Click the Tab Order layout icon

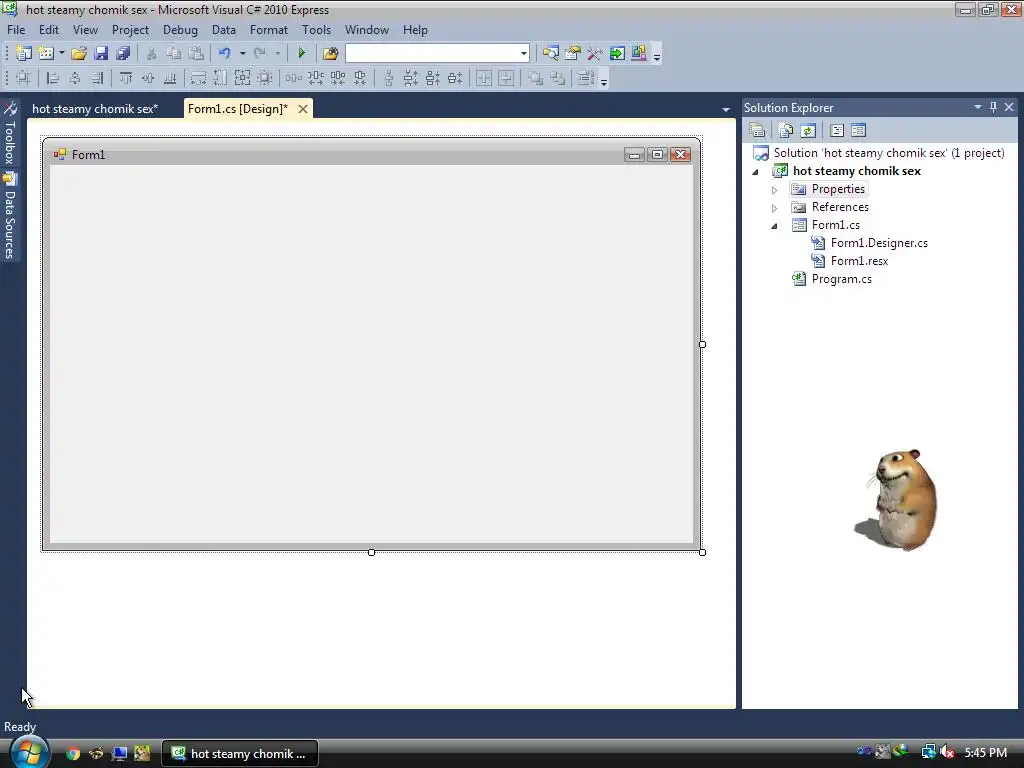pyautogui.click(x=585, y=78)
